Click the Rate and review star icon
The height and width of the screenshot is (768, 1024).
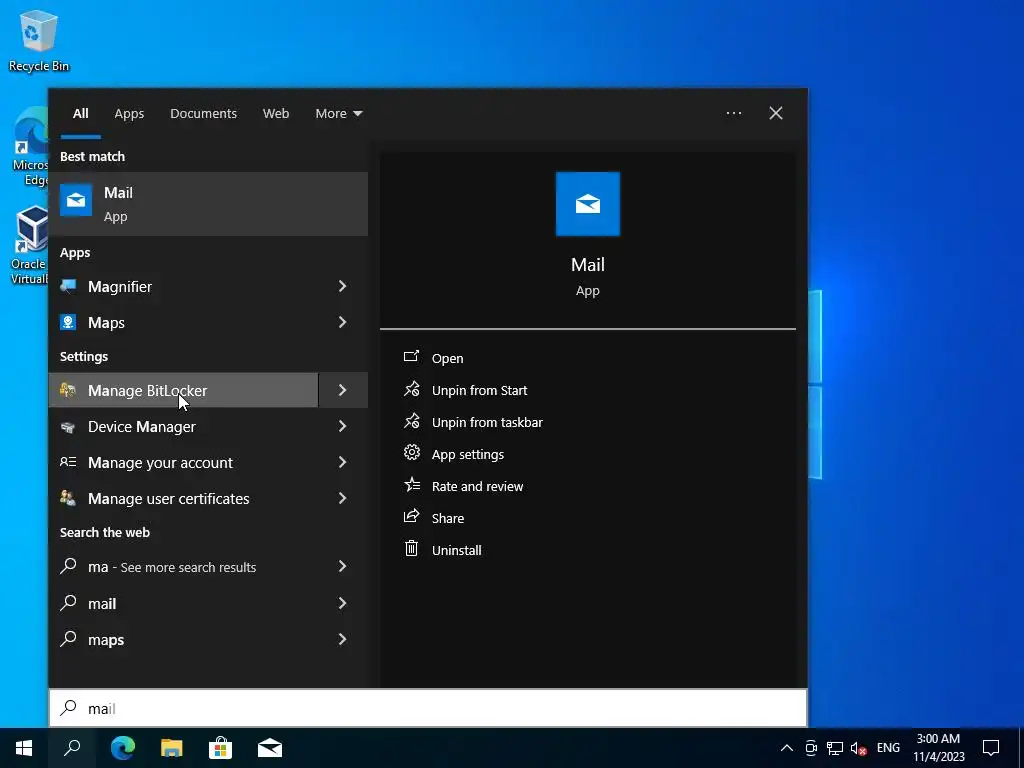[x=411, y=485]
